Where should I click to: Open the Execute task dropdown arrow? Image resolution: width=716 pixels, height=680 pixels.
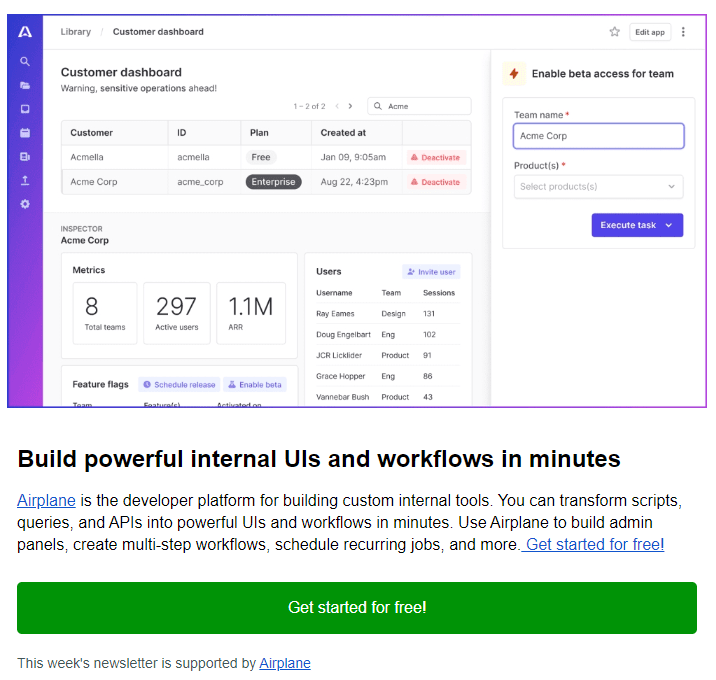[669, 225]
